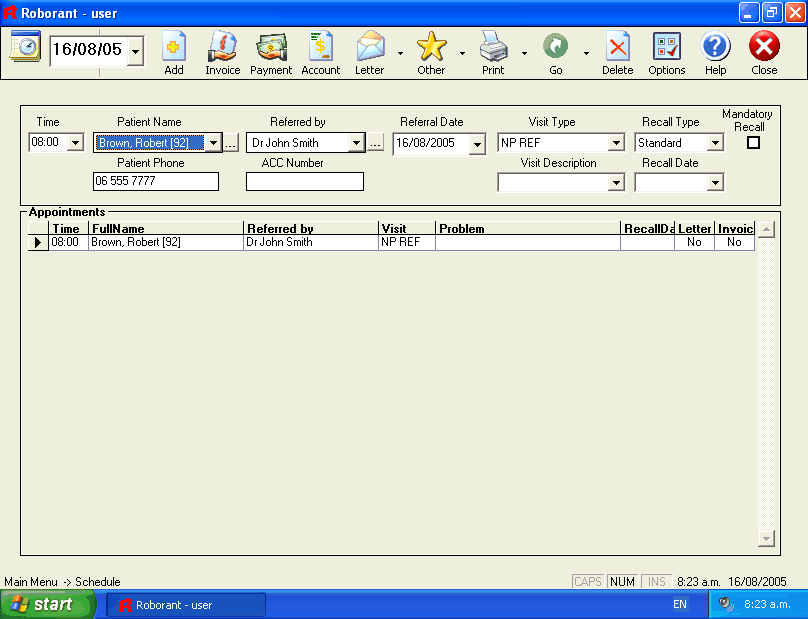Viewport: 808px width, 619px height.
Task: Open the Go dropdown arrow
Action: [586, 53]
